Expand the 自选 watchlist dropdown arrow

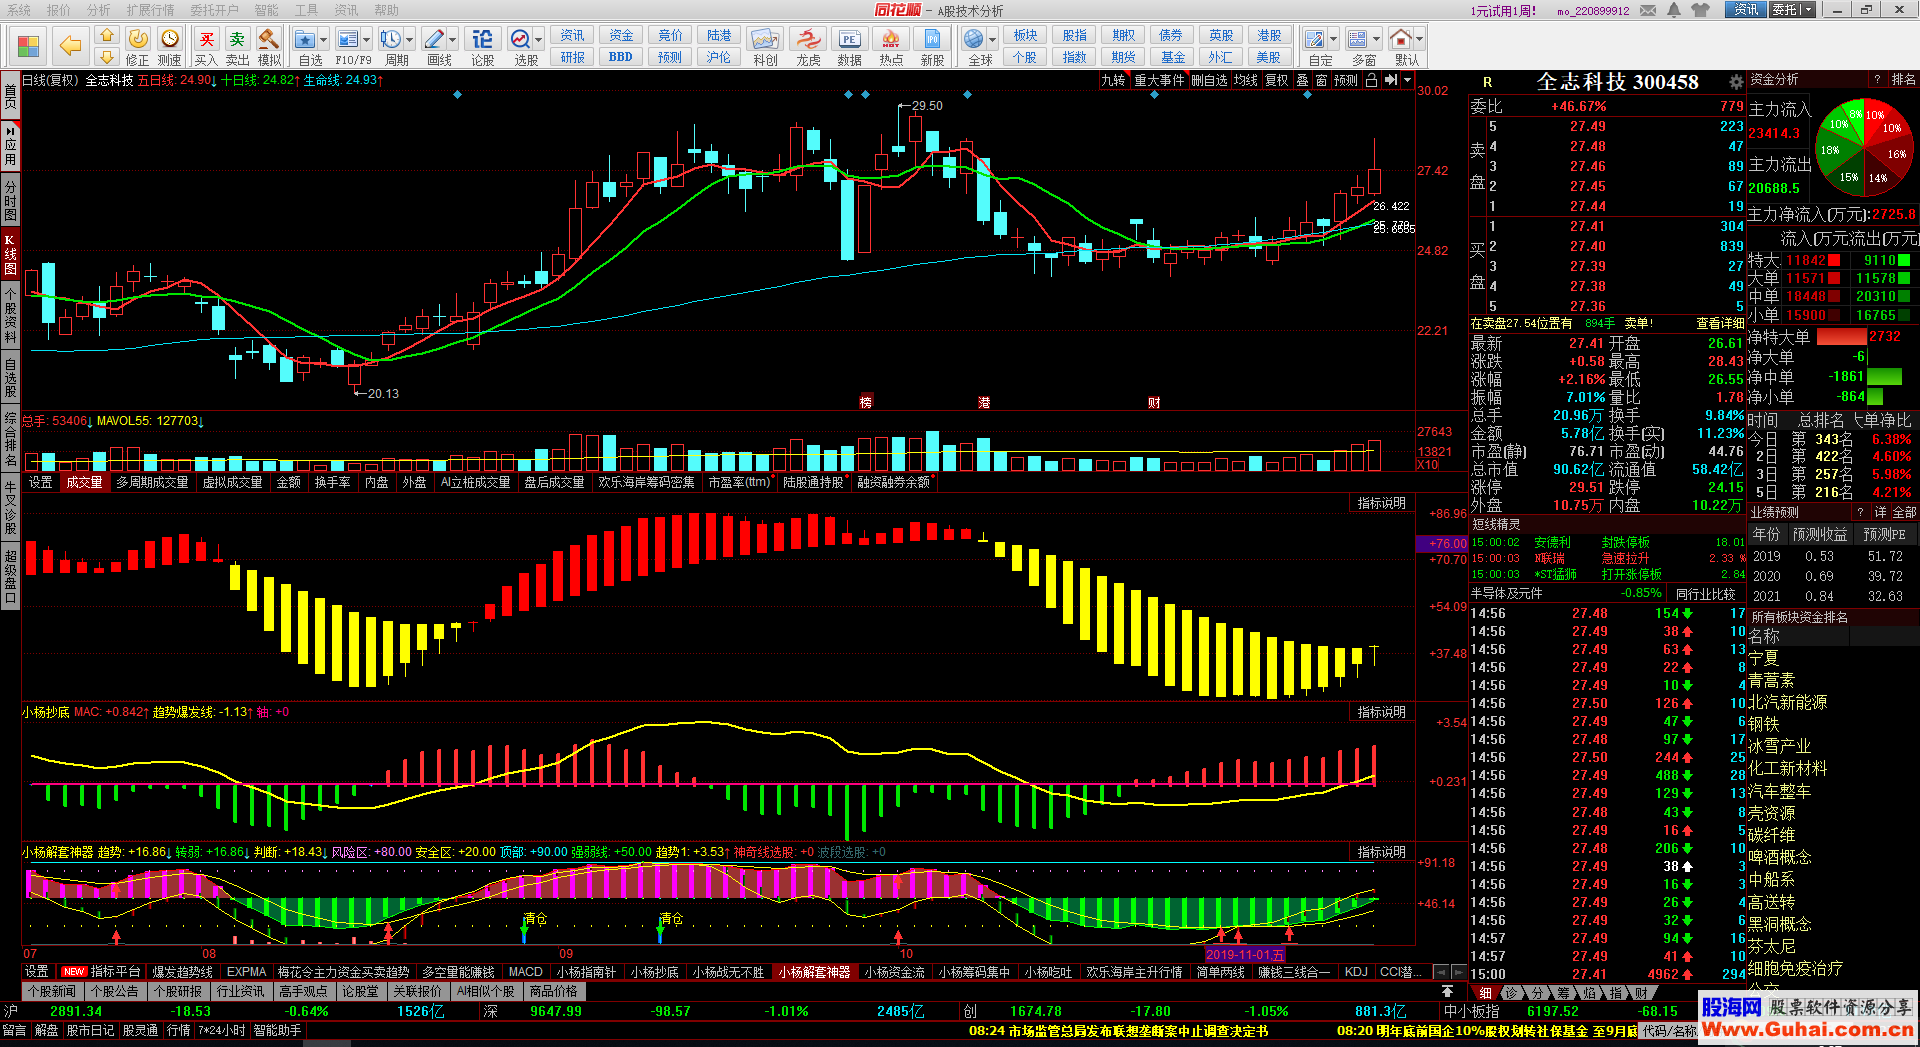click(323, 40)
